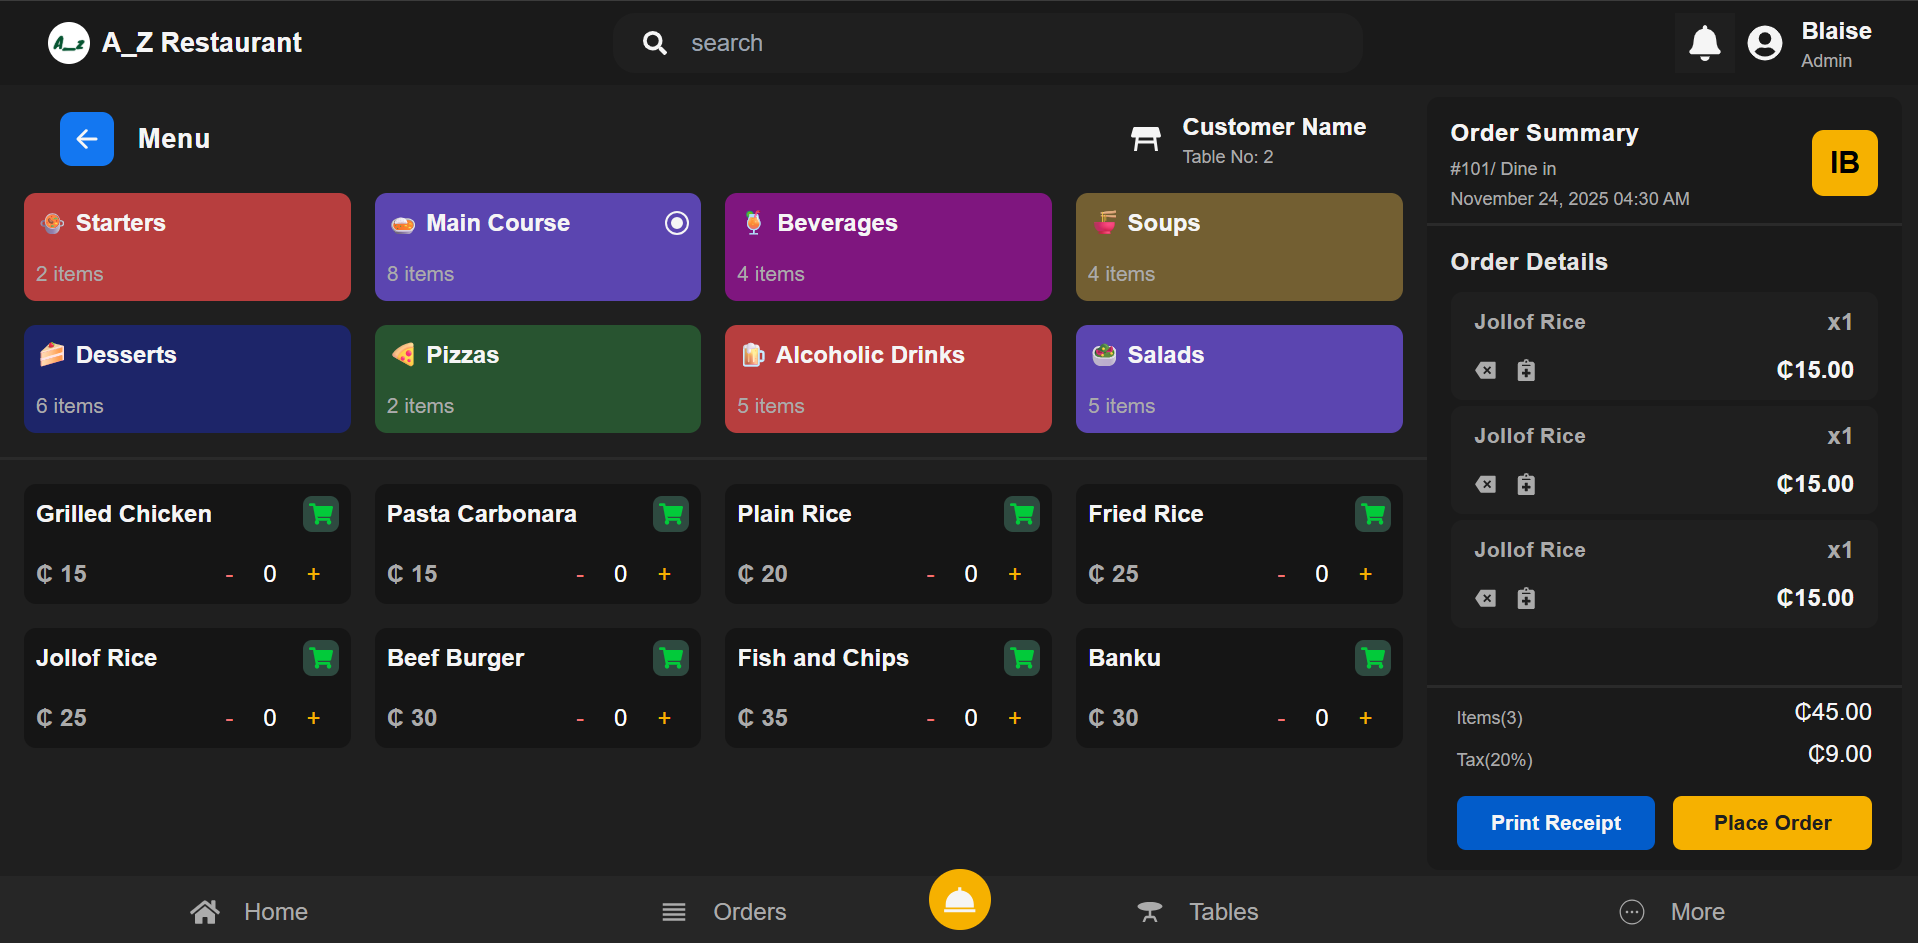Decrease Banku quantity with minus
This screenshot has height=943, width=1918.
pyautogui.click(x=1281, y=717)
